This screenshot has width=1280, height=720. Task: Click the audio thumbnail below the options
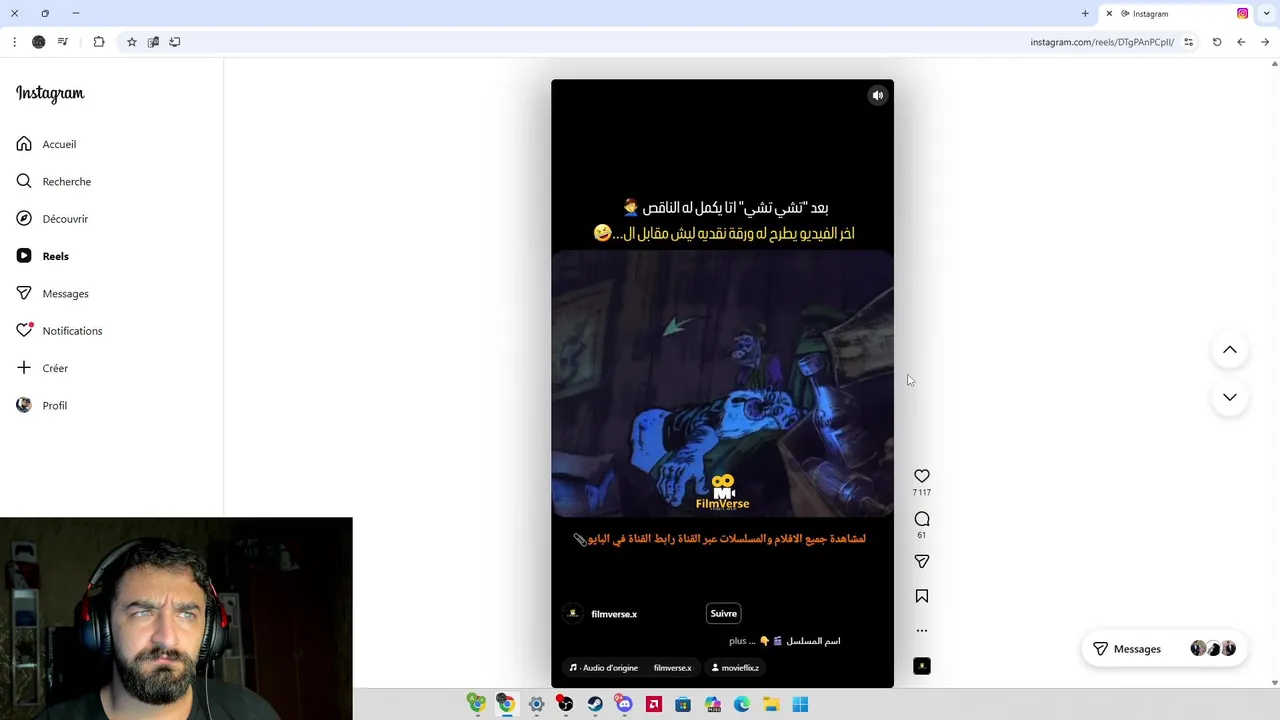922,666
